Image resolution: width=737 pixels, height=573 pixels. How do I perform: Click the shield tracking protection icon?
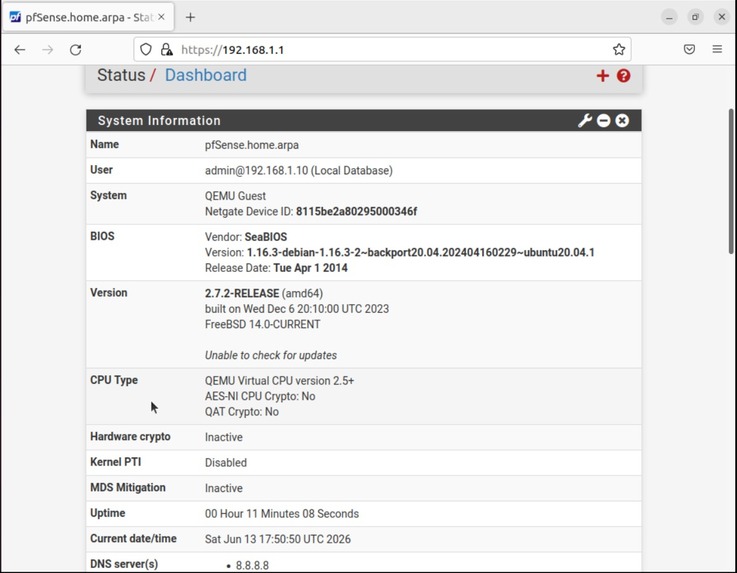[x=146, y=49]
